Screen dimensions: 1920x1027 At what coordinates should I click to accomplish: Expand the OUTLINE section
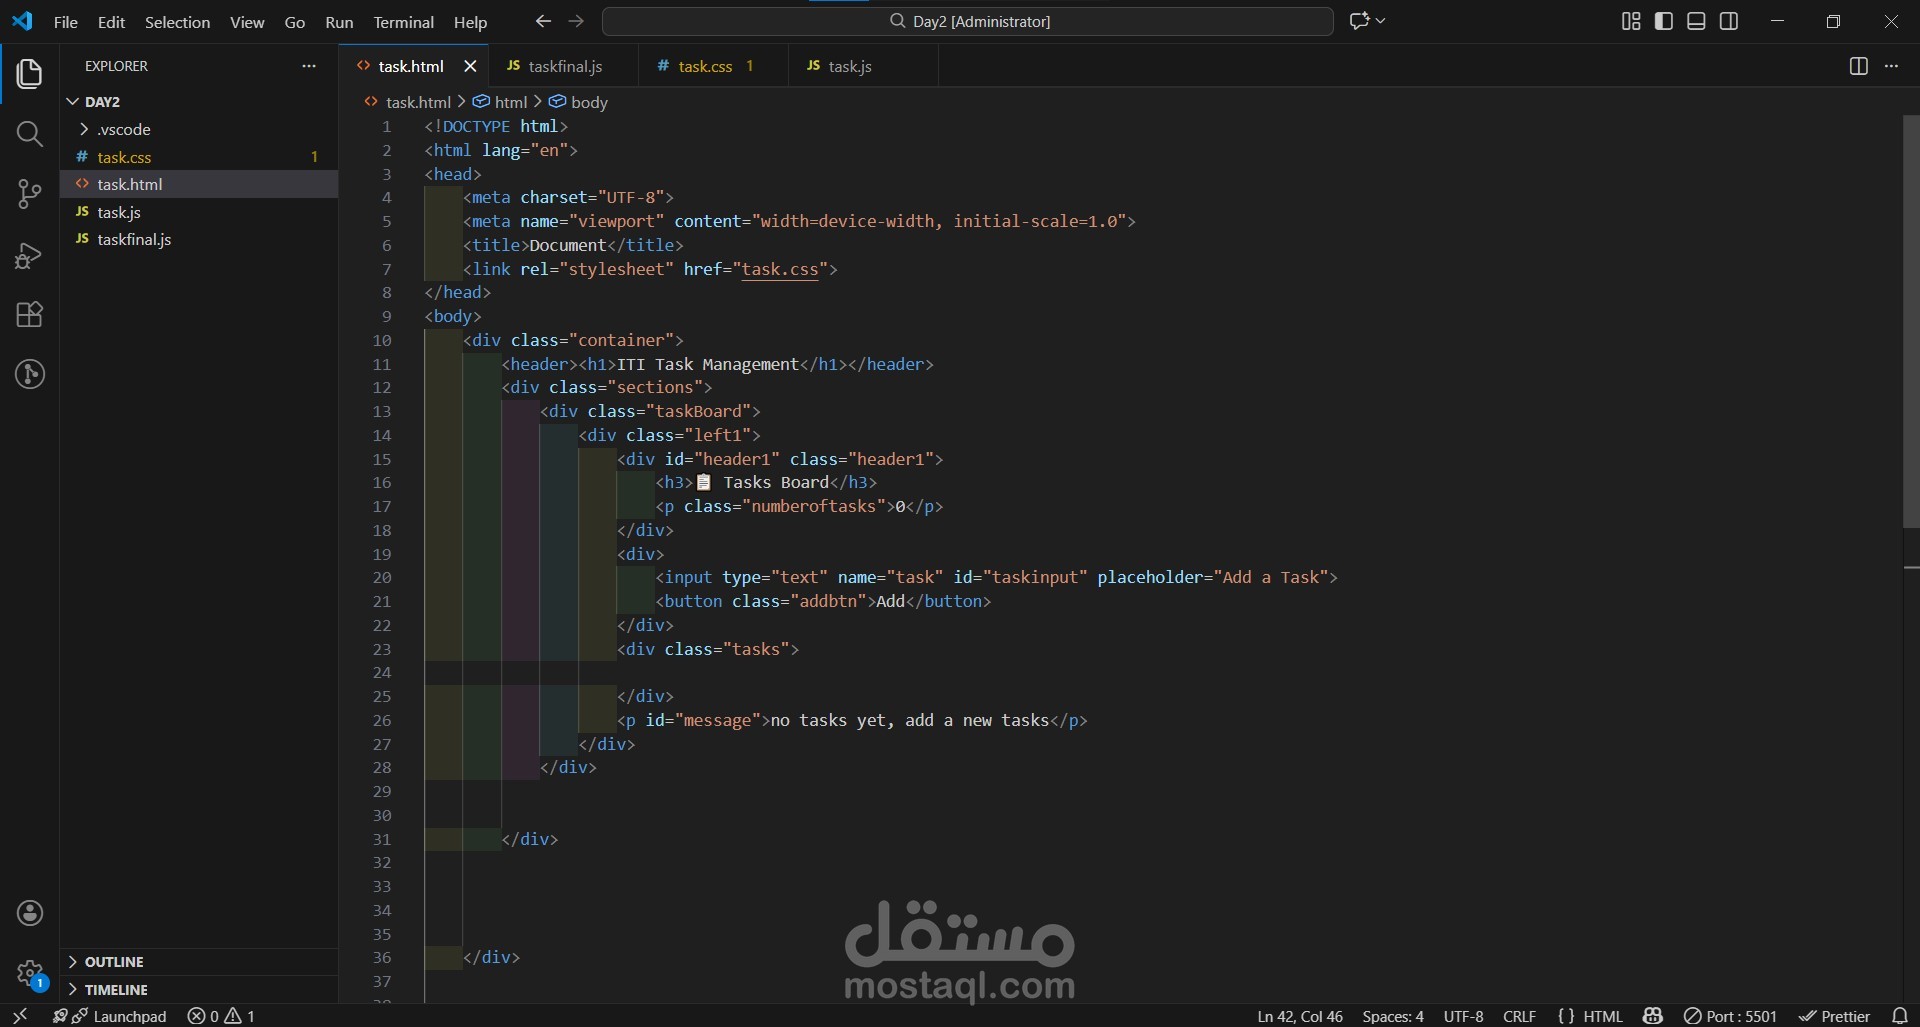[199, 962]
